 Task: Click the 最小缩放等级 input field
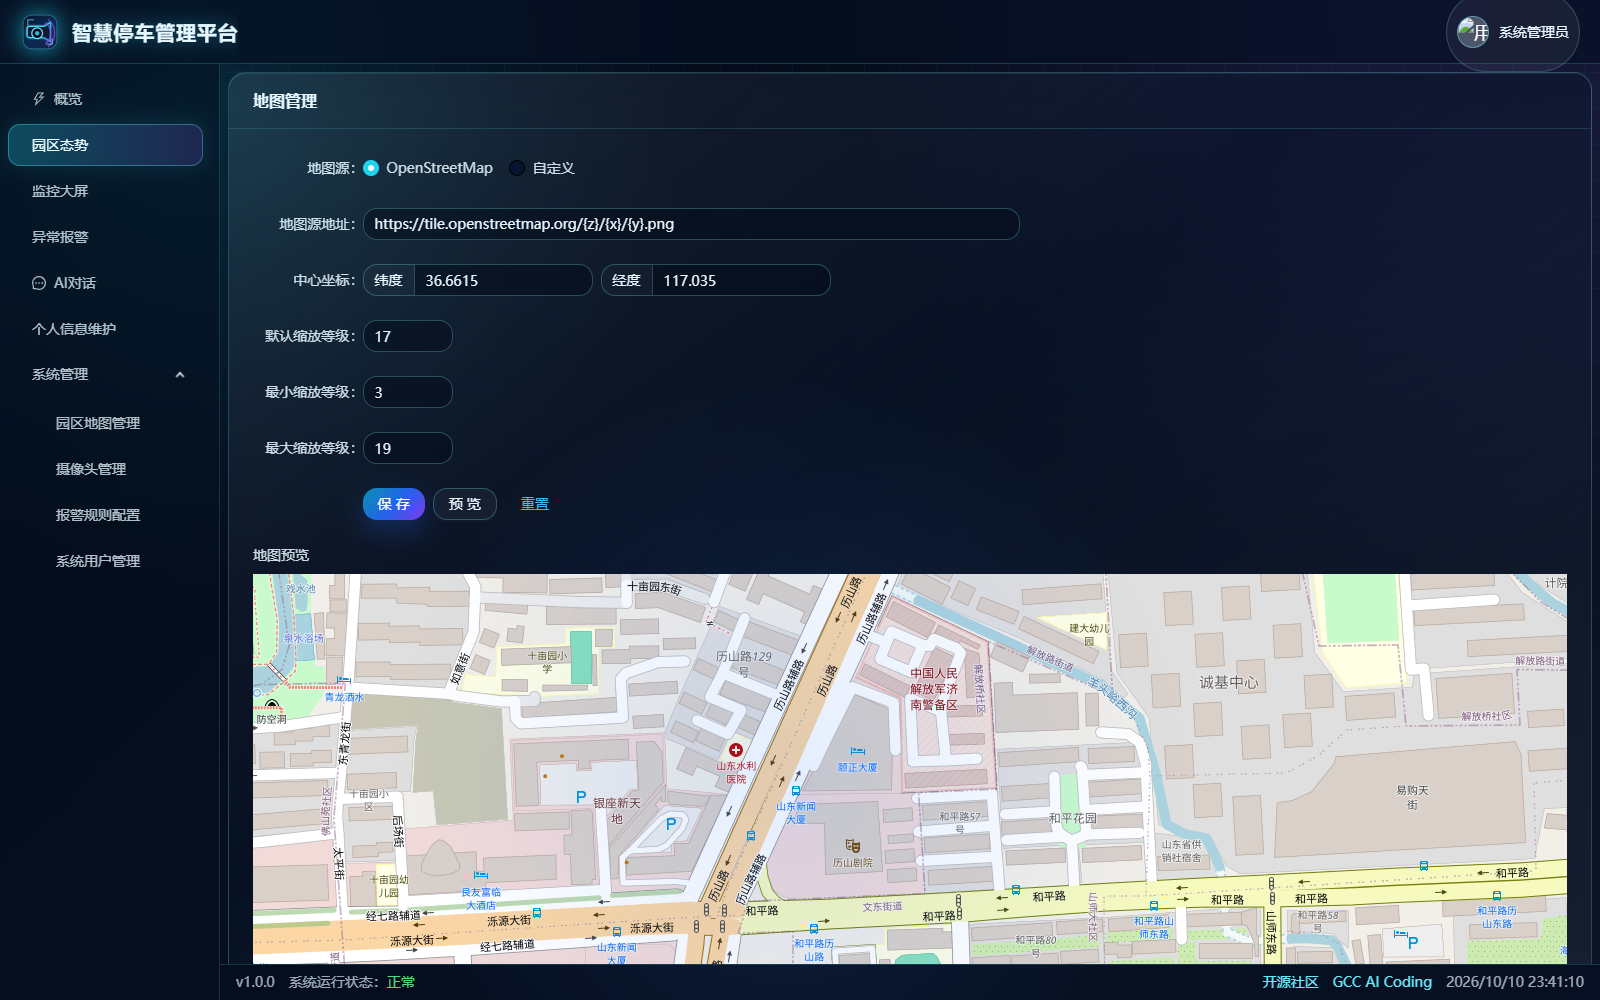point(408,392)
